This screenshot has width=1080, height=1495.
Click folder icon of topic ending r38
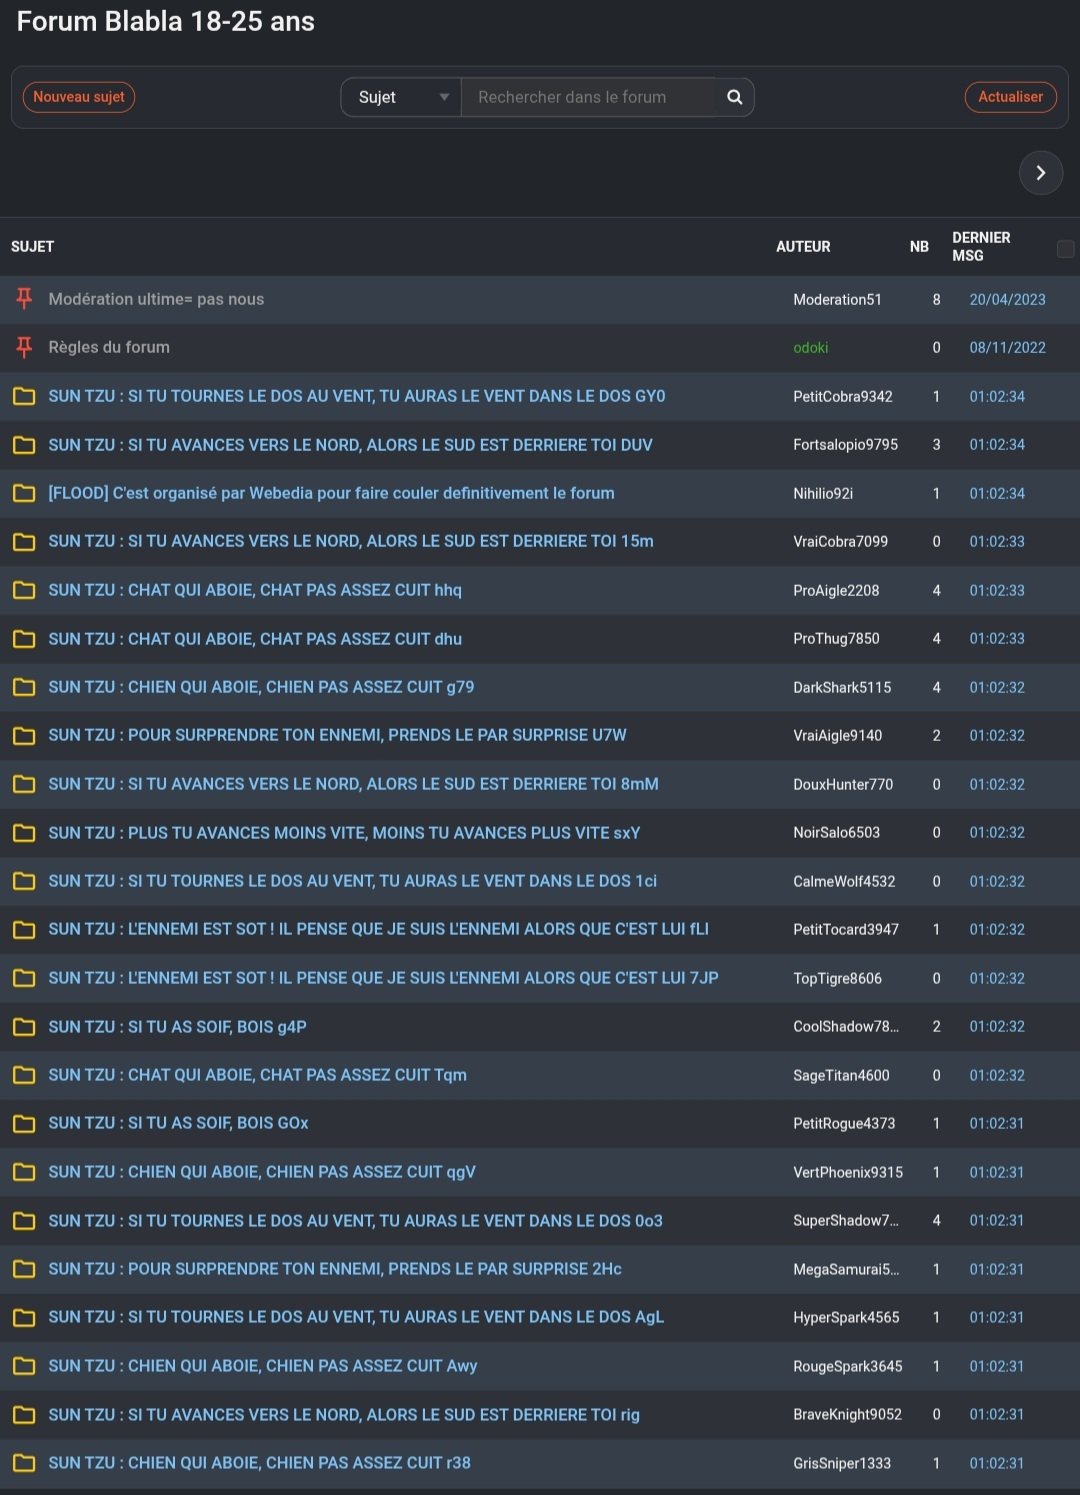(24, 1463)
